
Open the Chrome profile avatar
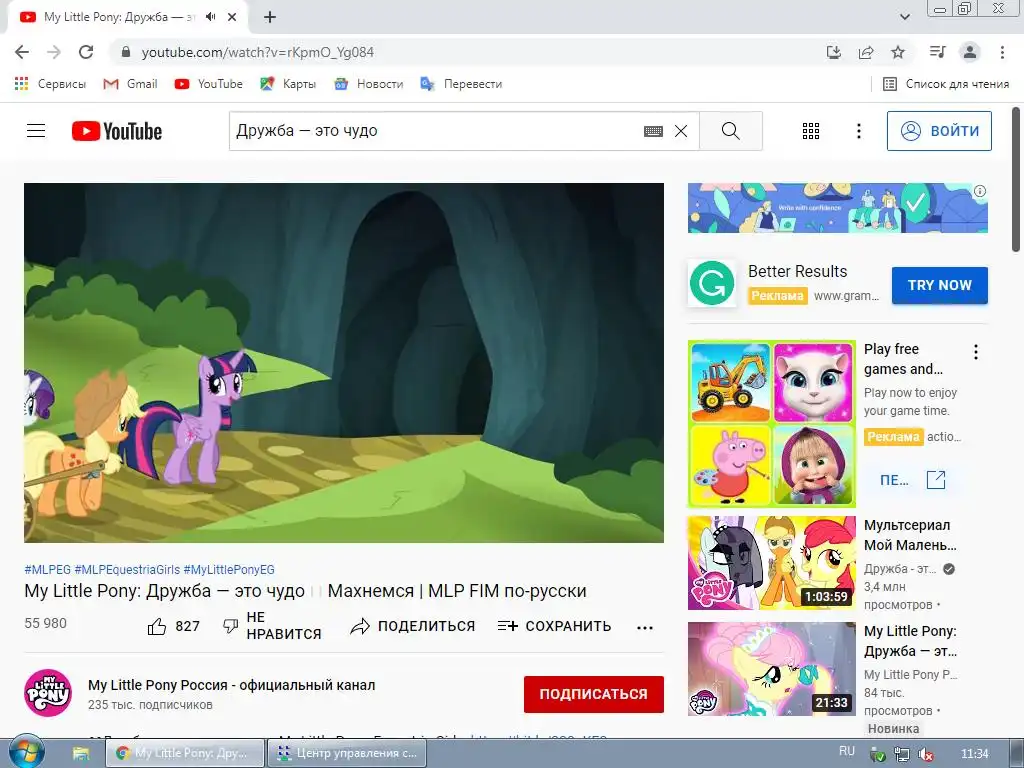pos(970,52)
